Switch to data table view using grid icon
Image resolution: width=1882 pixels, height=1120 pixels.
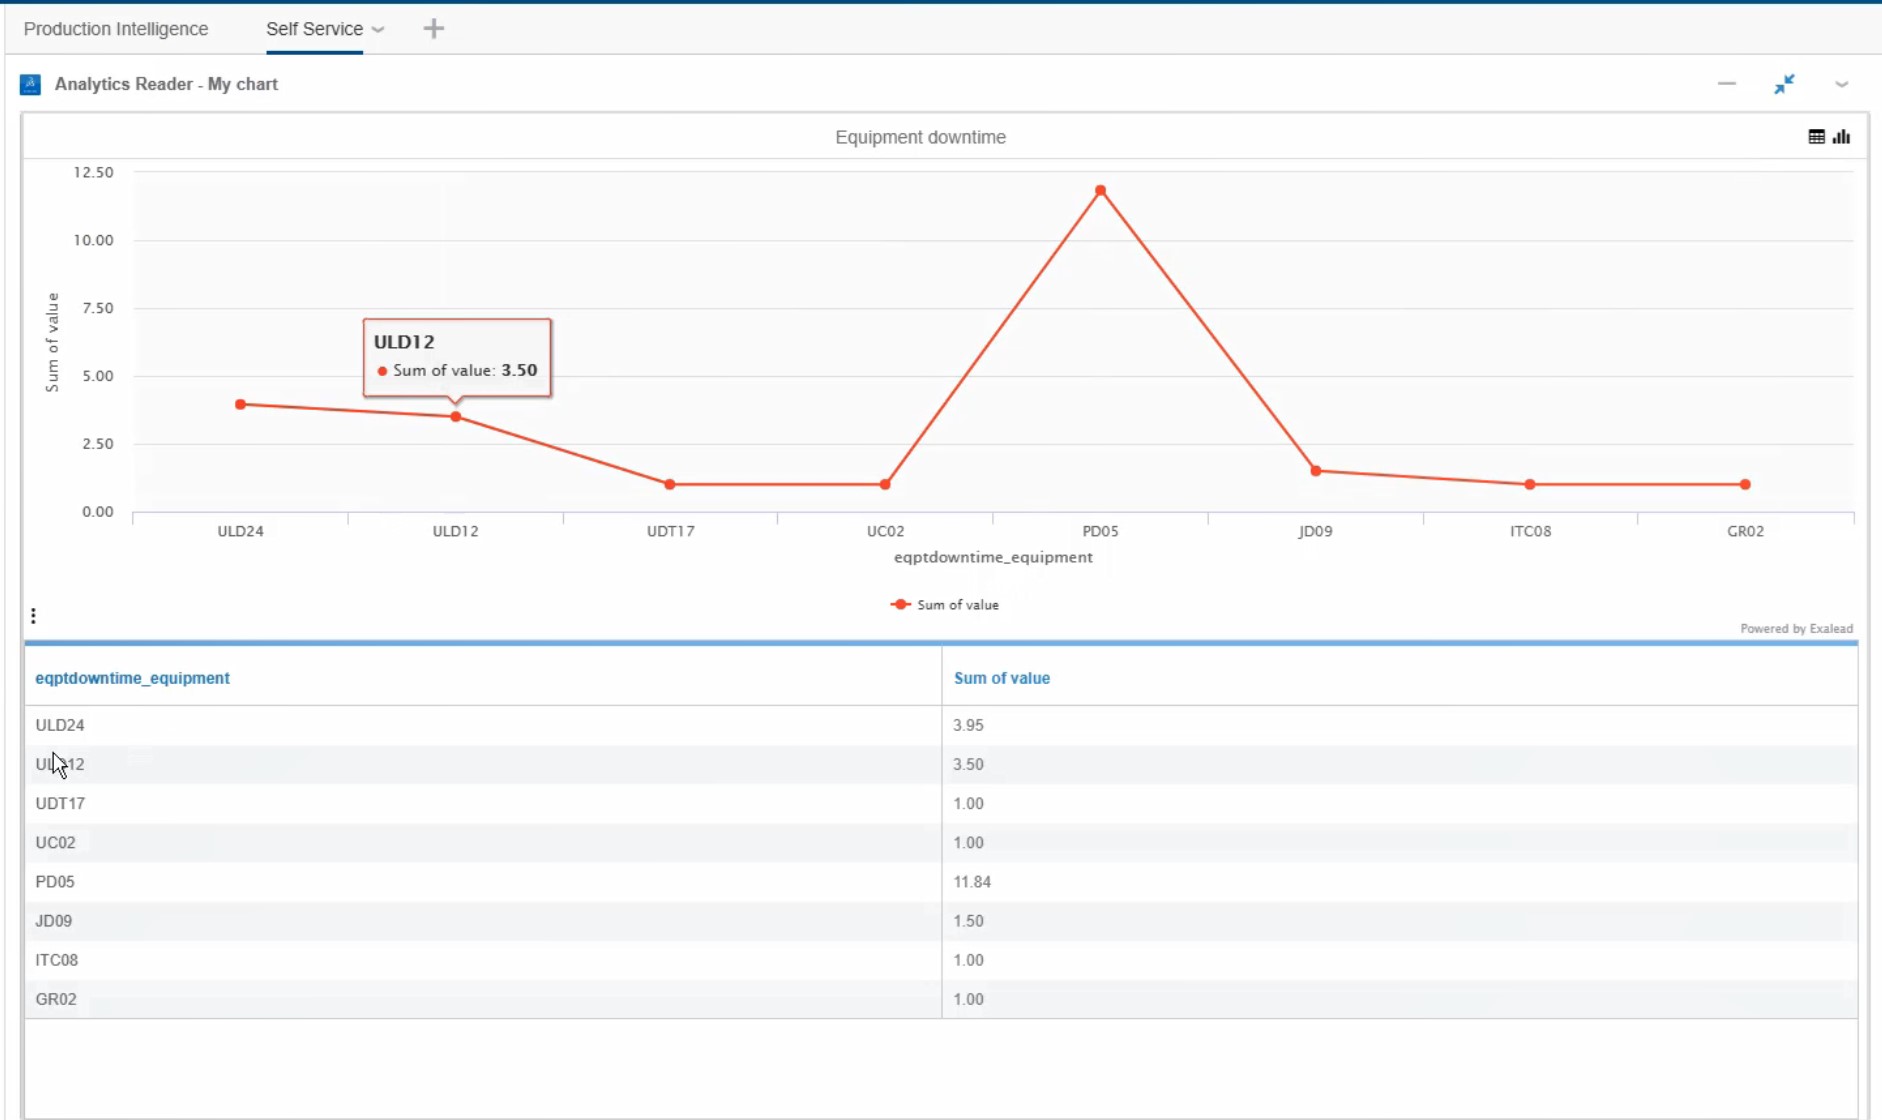coord(1816,136)
